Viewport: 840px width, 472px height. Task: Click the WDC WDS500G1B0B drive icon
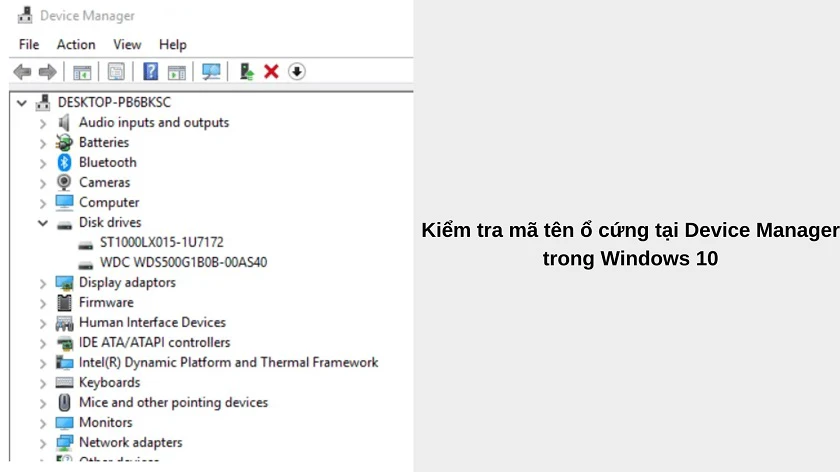86,265
